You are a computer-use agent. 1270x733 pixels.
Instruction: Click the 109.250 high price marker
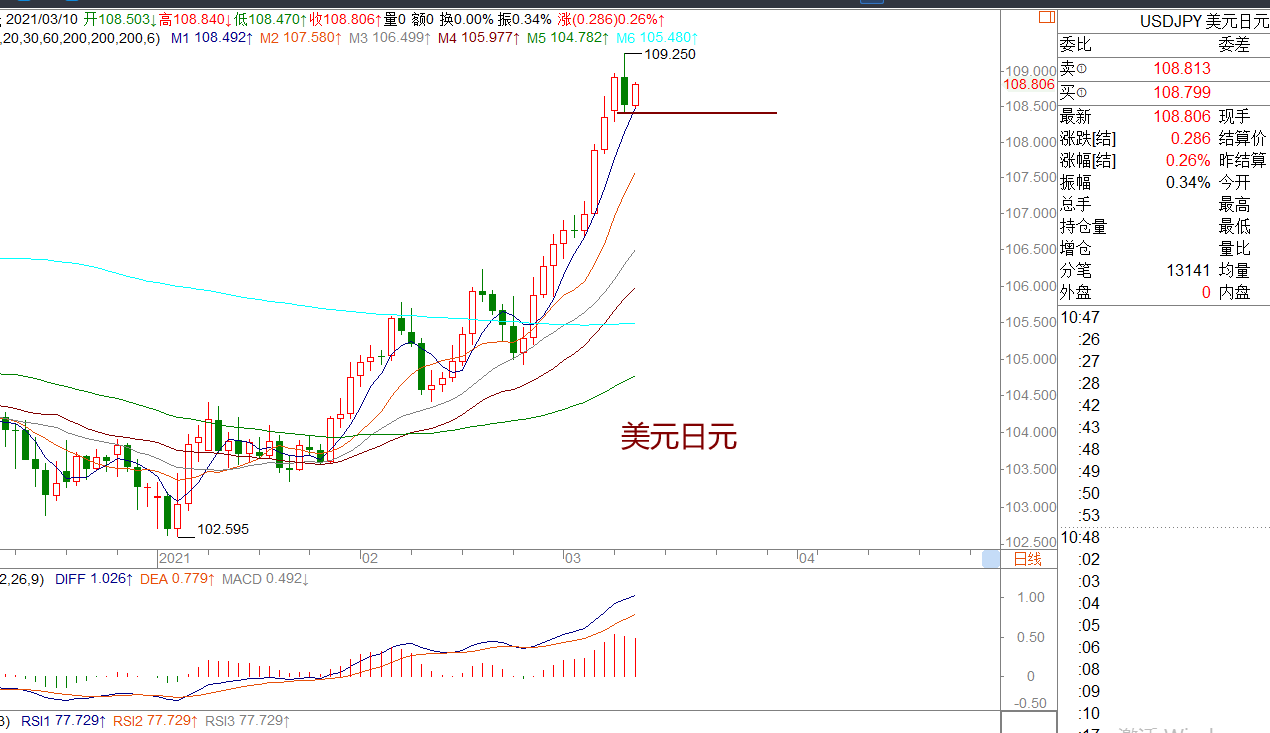pos(670,54)
